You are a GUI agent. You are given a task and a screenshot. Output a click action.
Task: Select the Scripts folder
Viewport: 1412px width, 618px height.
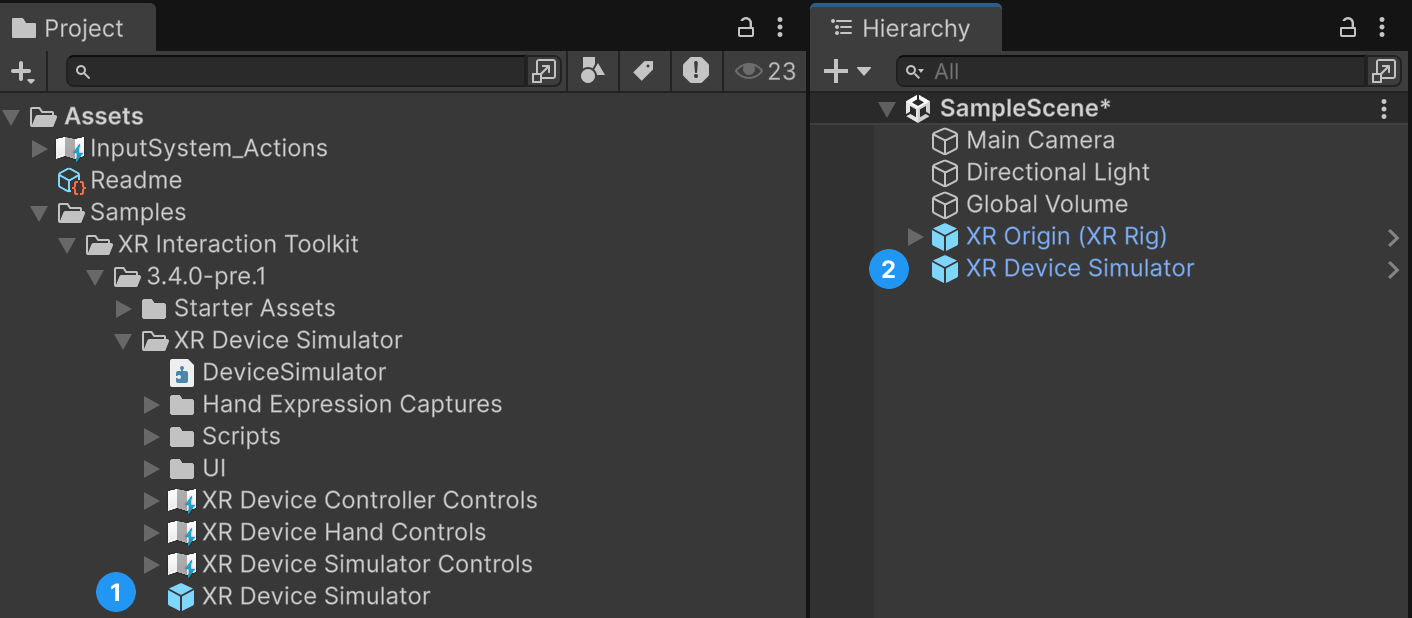point(241,436)
